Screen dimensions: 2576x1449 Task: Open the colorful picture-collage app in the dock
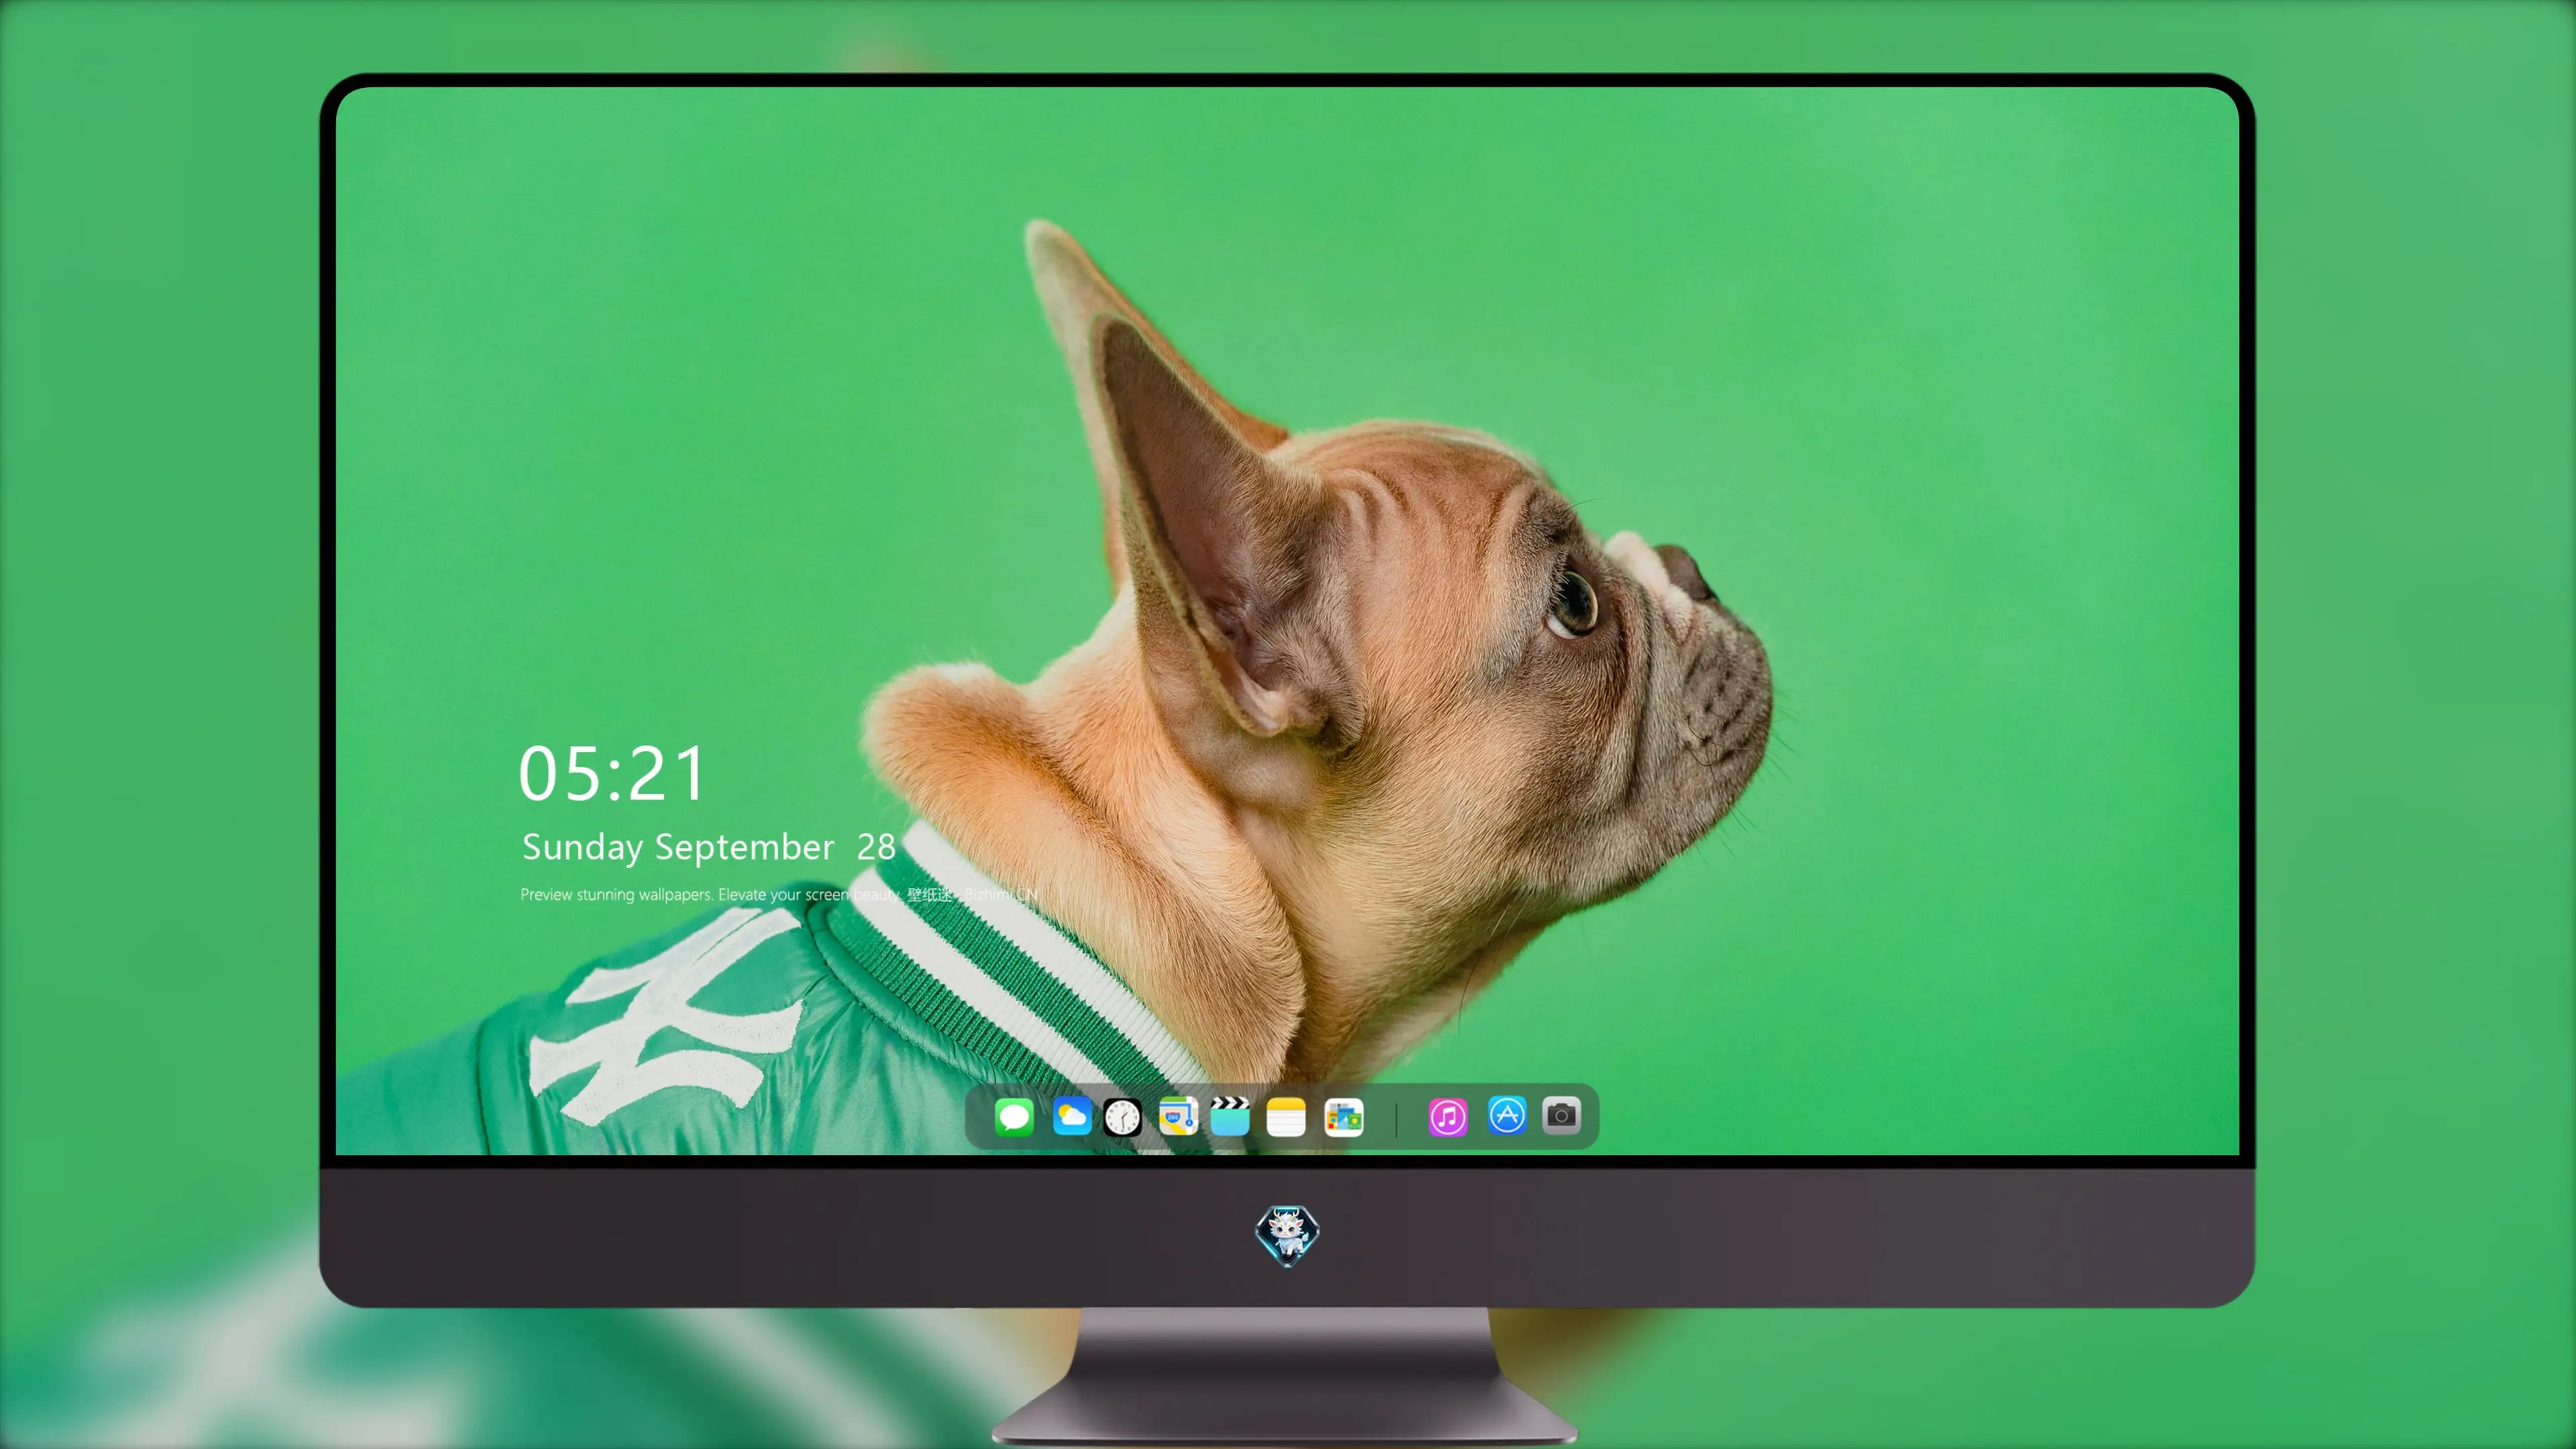point(1344,1117)
